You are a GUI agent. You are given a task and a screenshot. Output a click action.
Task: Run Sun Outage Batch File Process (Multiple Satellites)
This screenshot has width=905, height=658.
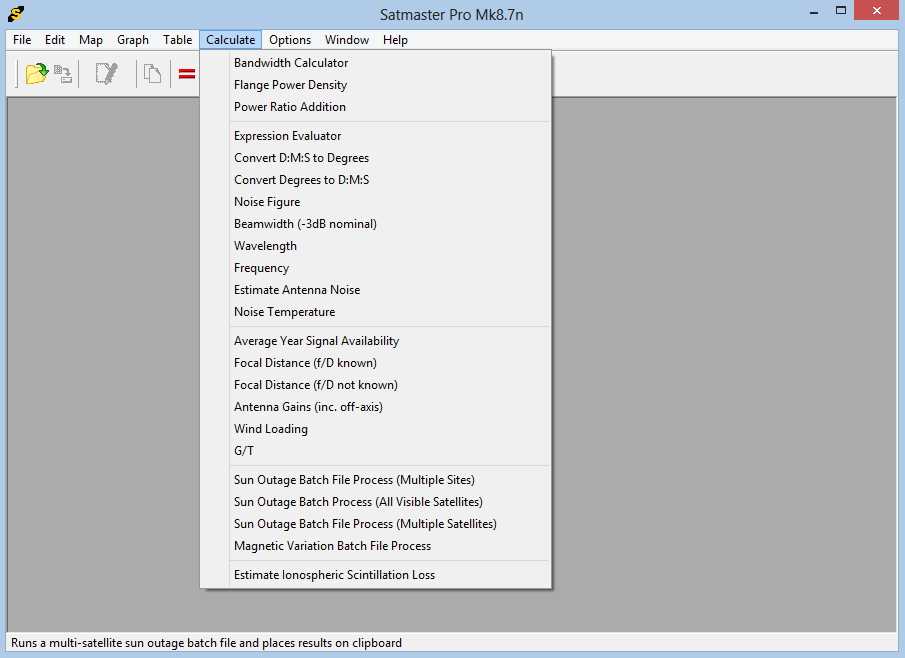376,524
